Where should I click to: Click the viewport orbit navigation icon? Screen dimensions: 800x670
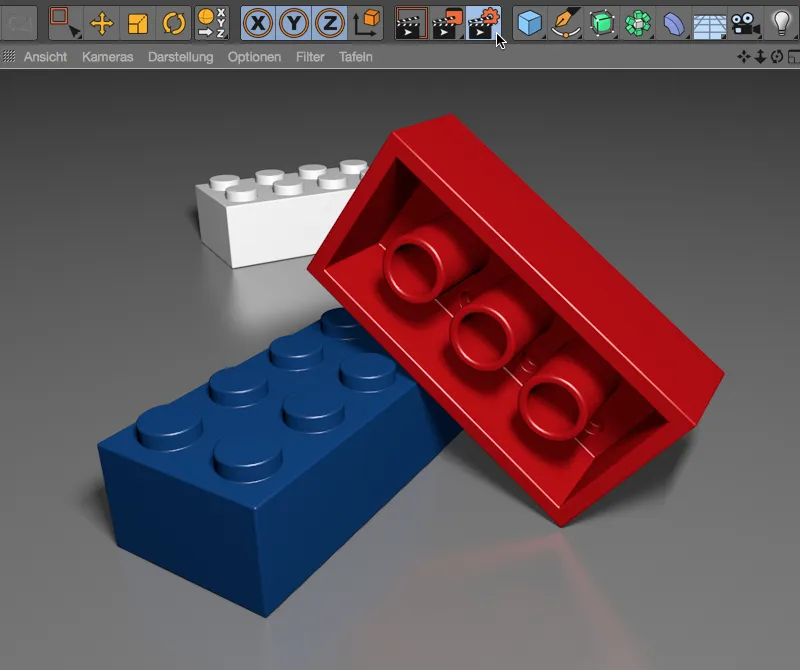[x=777, y=57]
